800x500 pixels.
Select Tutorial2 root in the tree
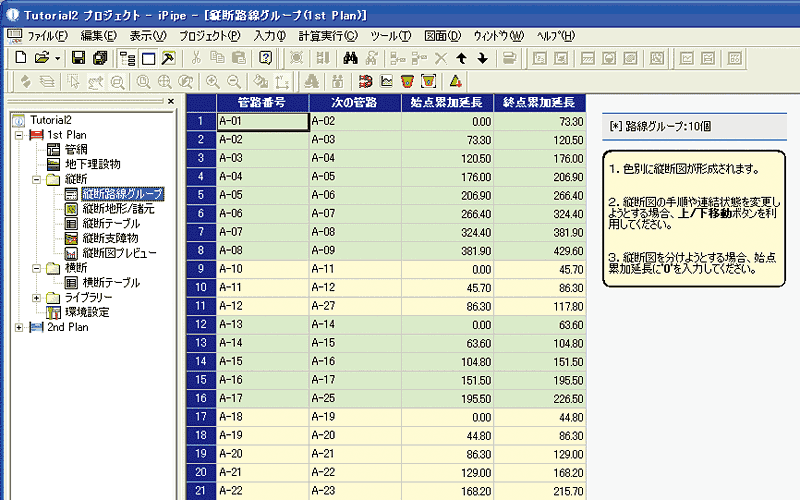(51, 120)
